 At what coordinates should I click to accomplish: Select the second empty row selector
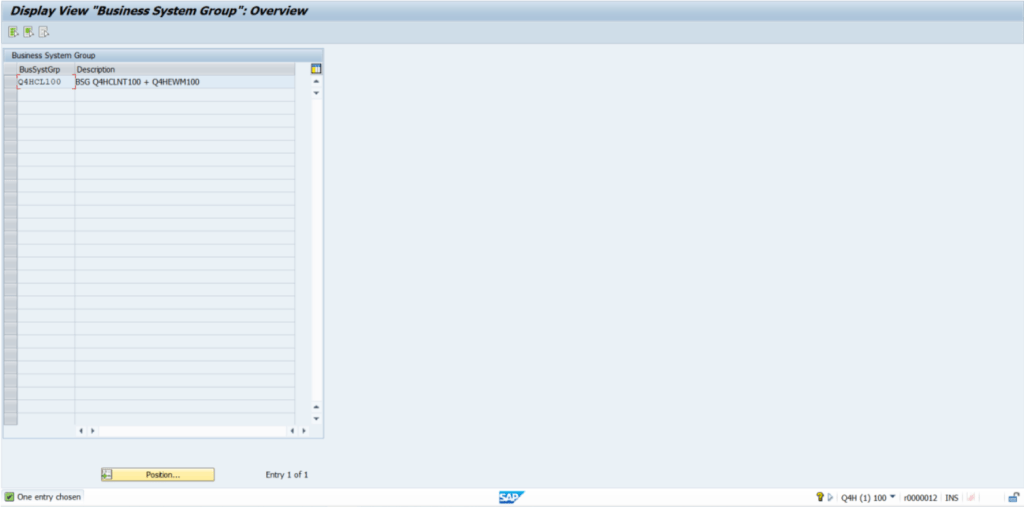pos(10,108)
